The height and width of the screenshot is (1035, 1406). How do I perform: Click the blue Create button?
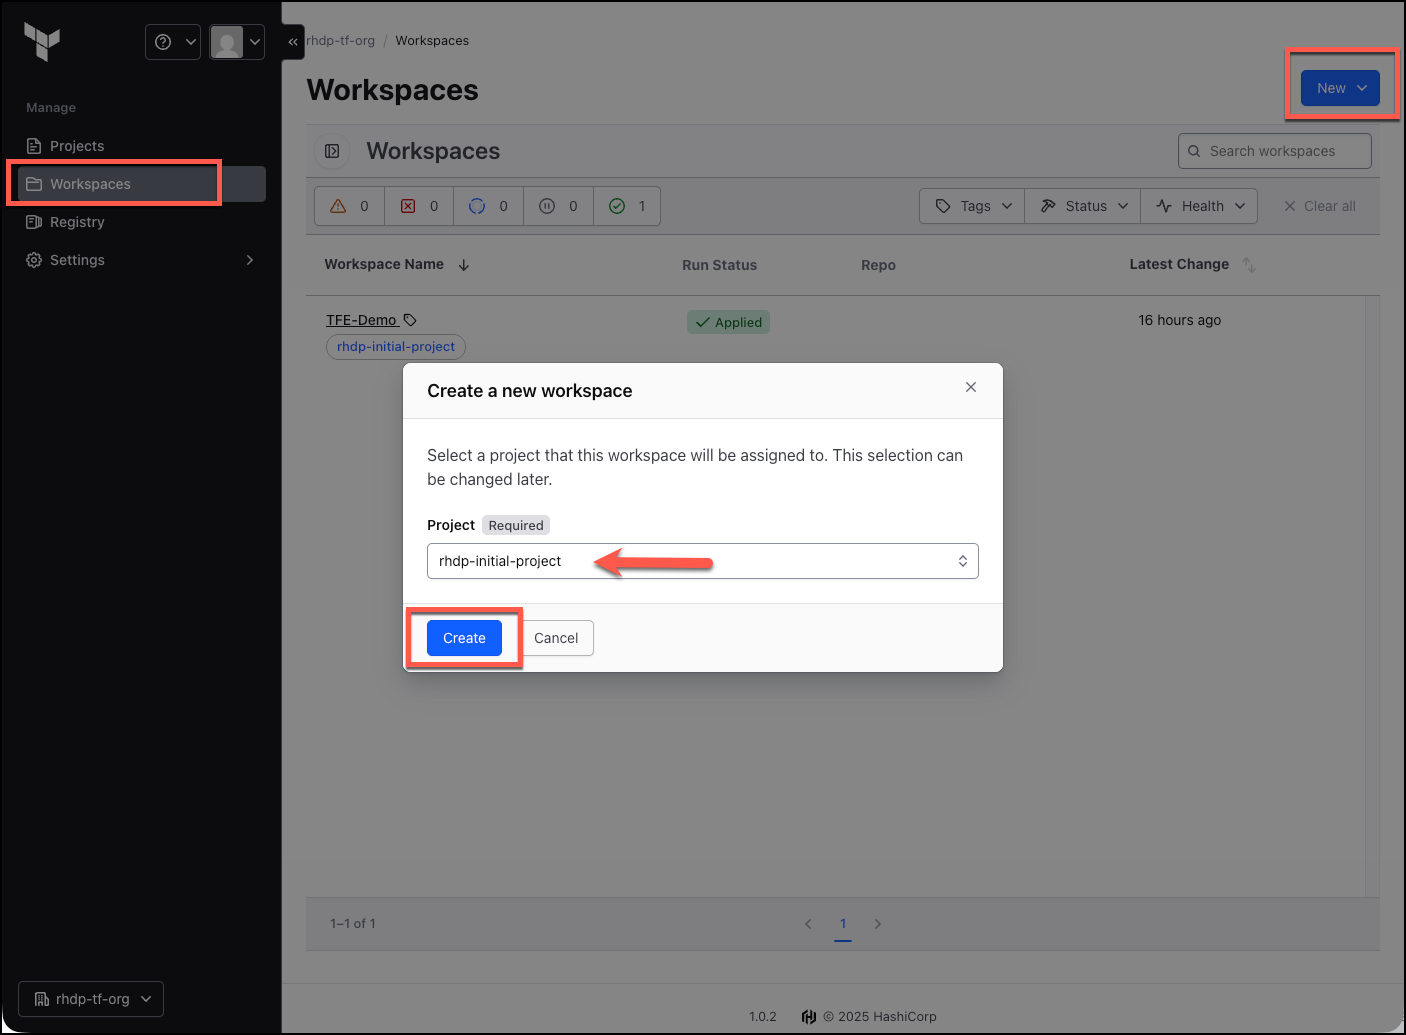tap(464, 638)
